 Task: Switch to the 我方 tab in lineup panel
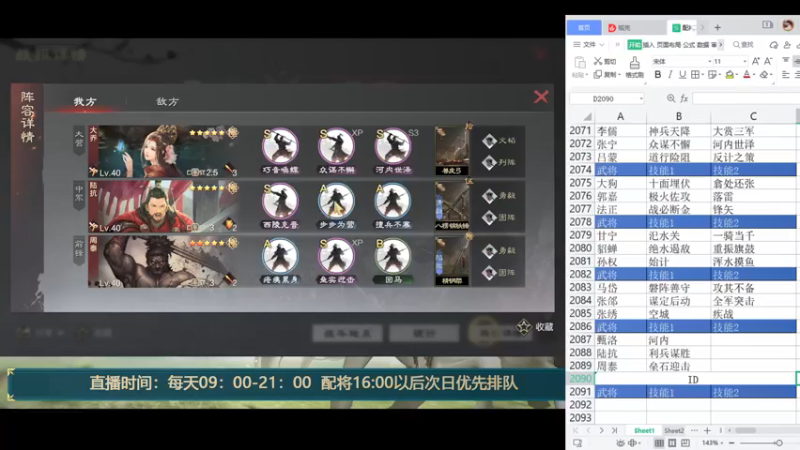pyautogui.click(x=85, y=102)
